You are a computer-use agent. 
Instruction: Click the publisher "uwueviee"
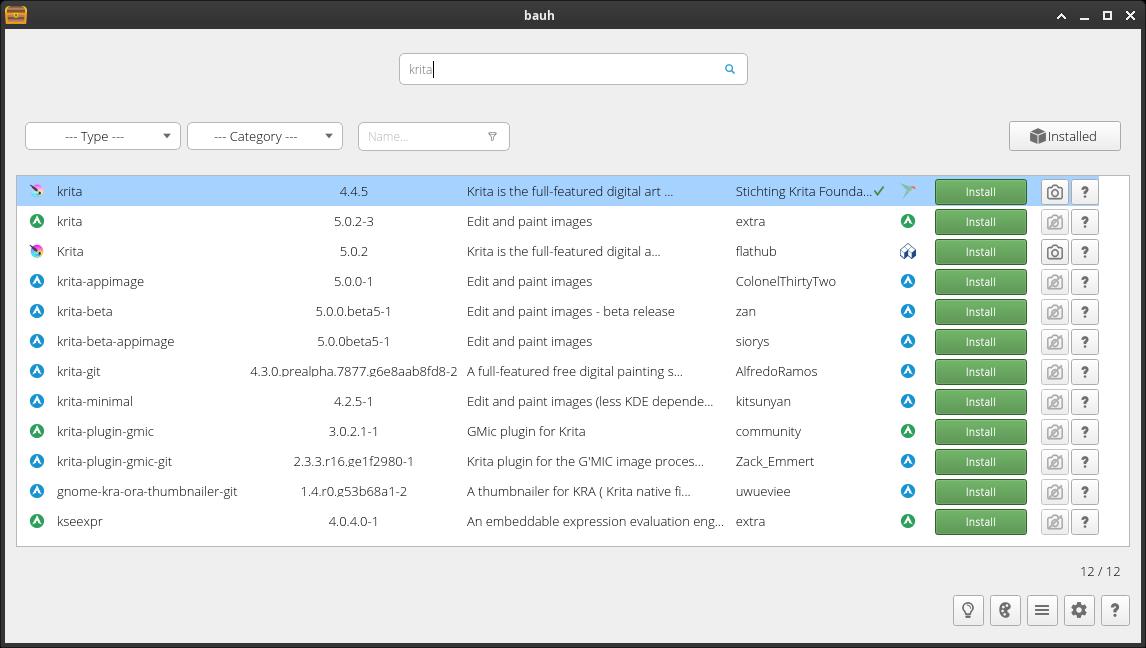click(763, 491)
